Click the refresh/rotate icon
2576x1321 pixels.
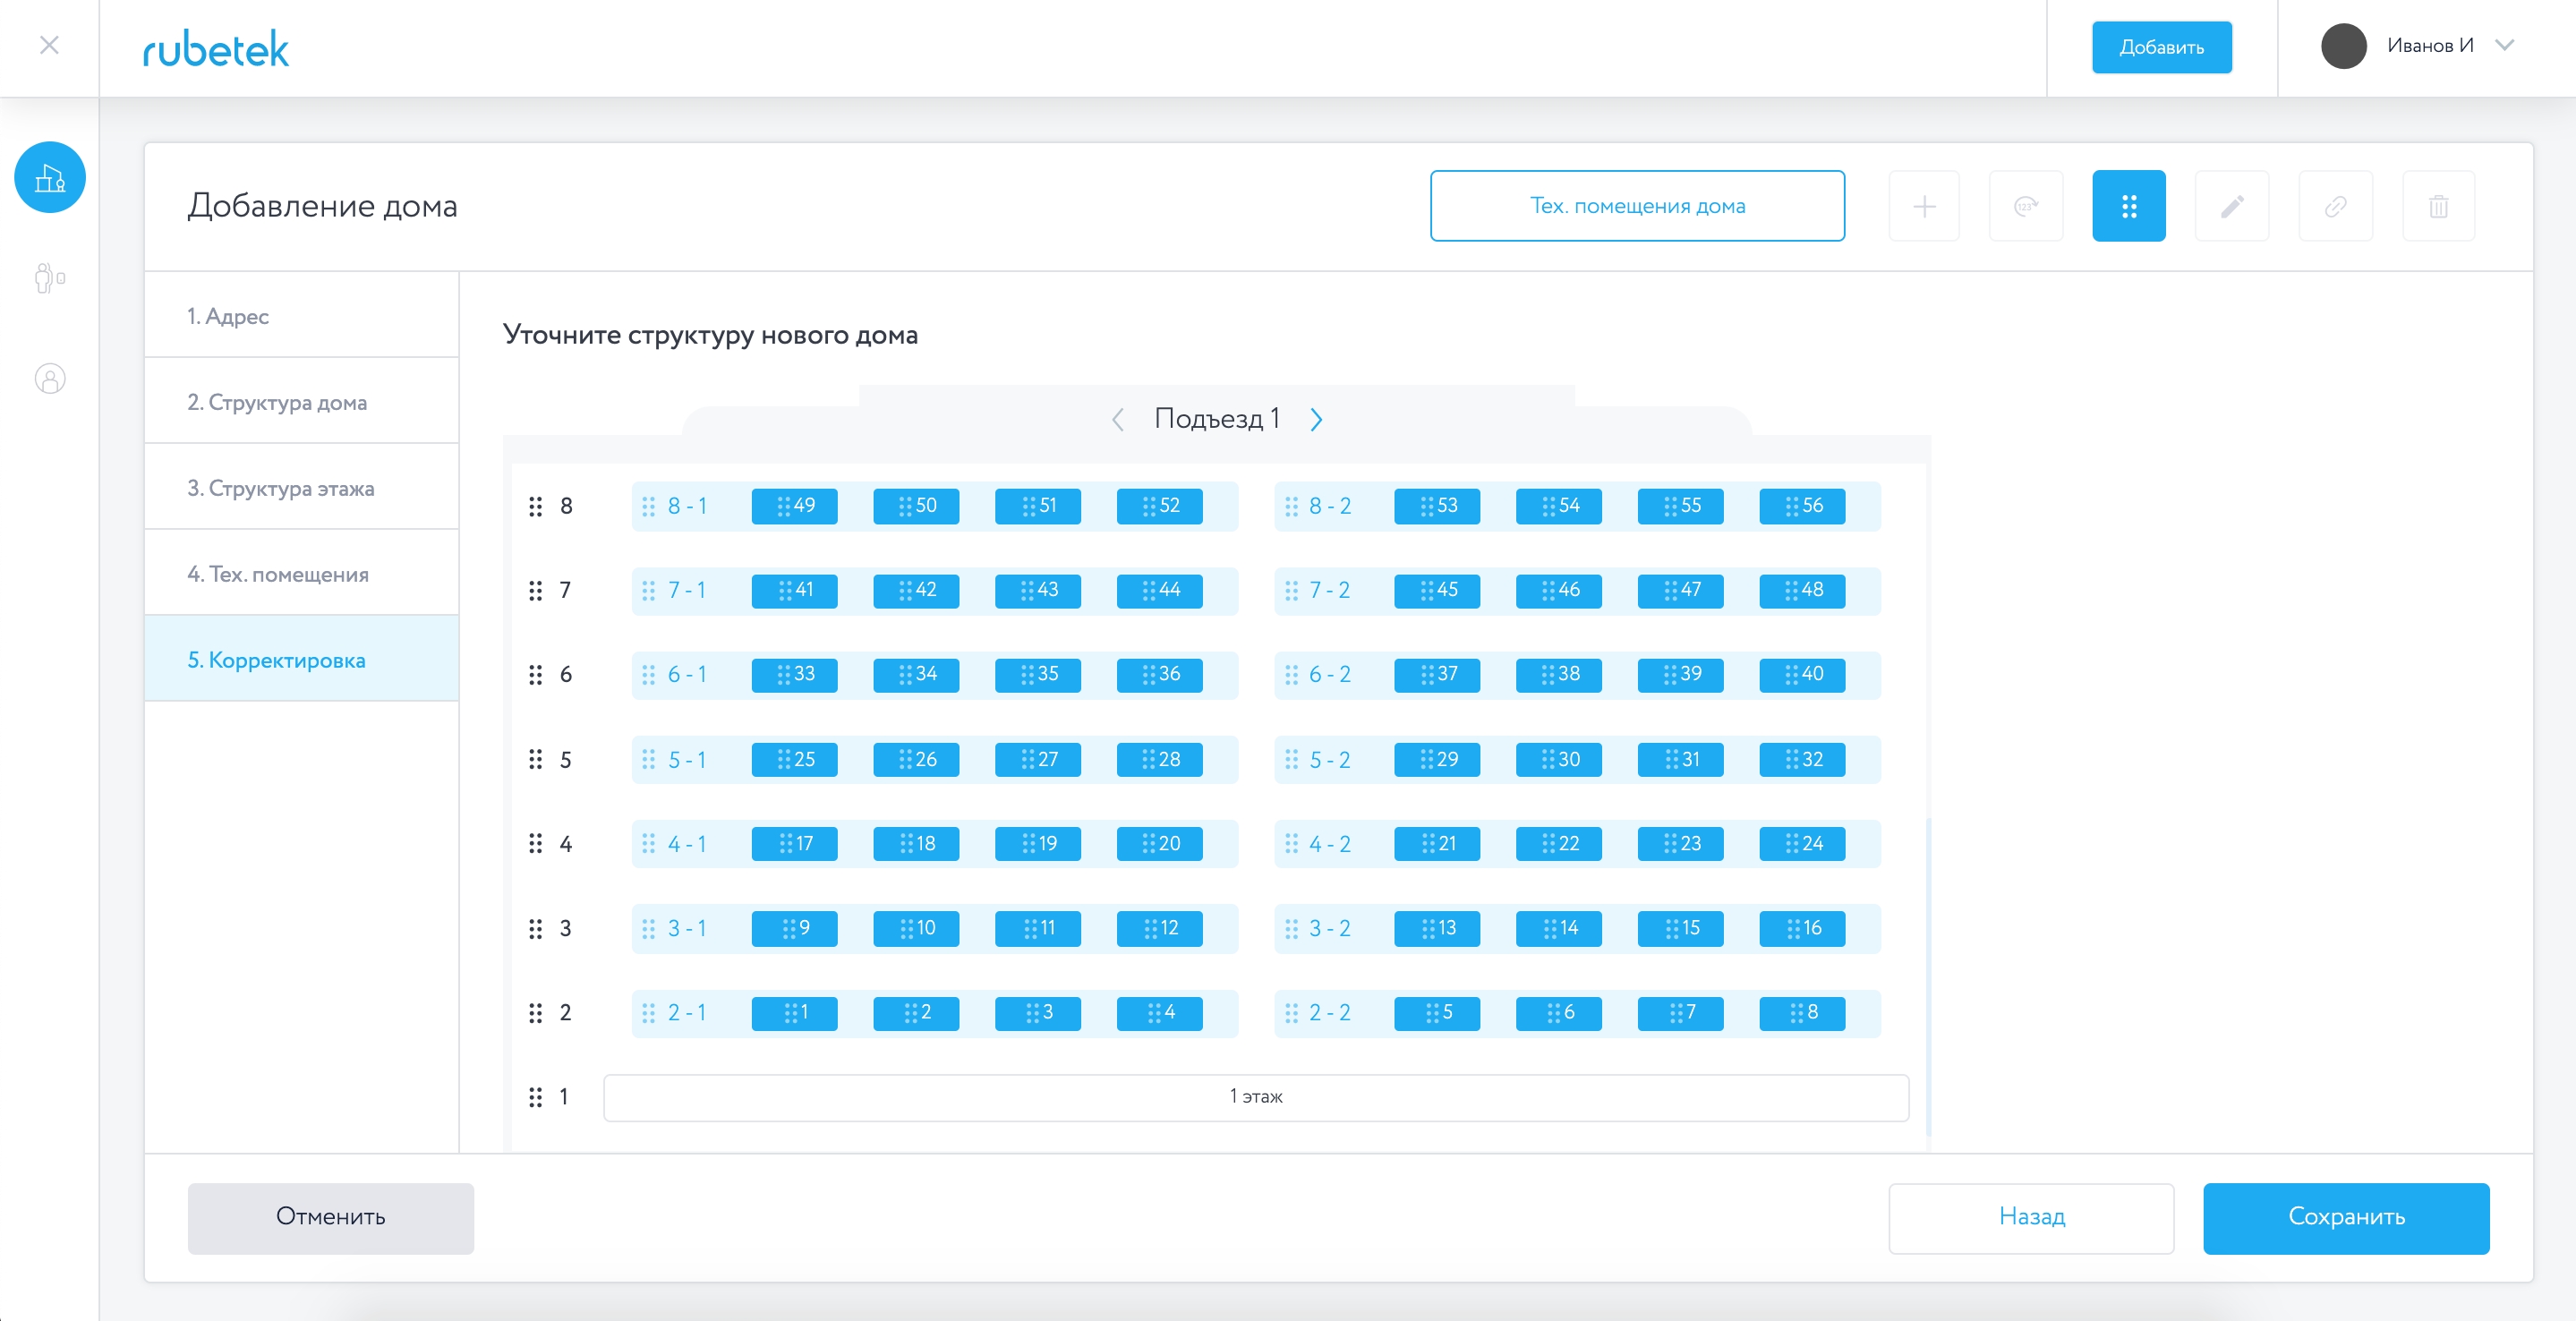pyautogui.click(x=2025, y=206)
